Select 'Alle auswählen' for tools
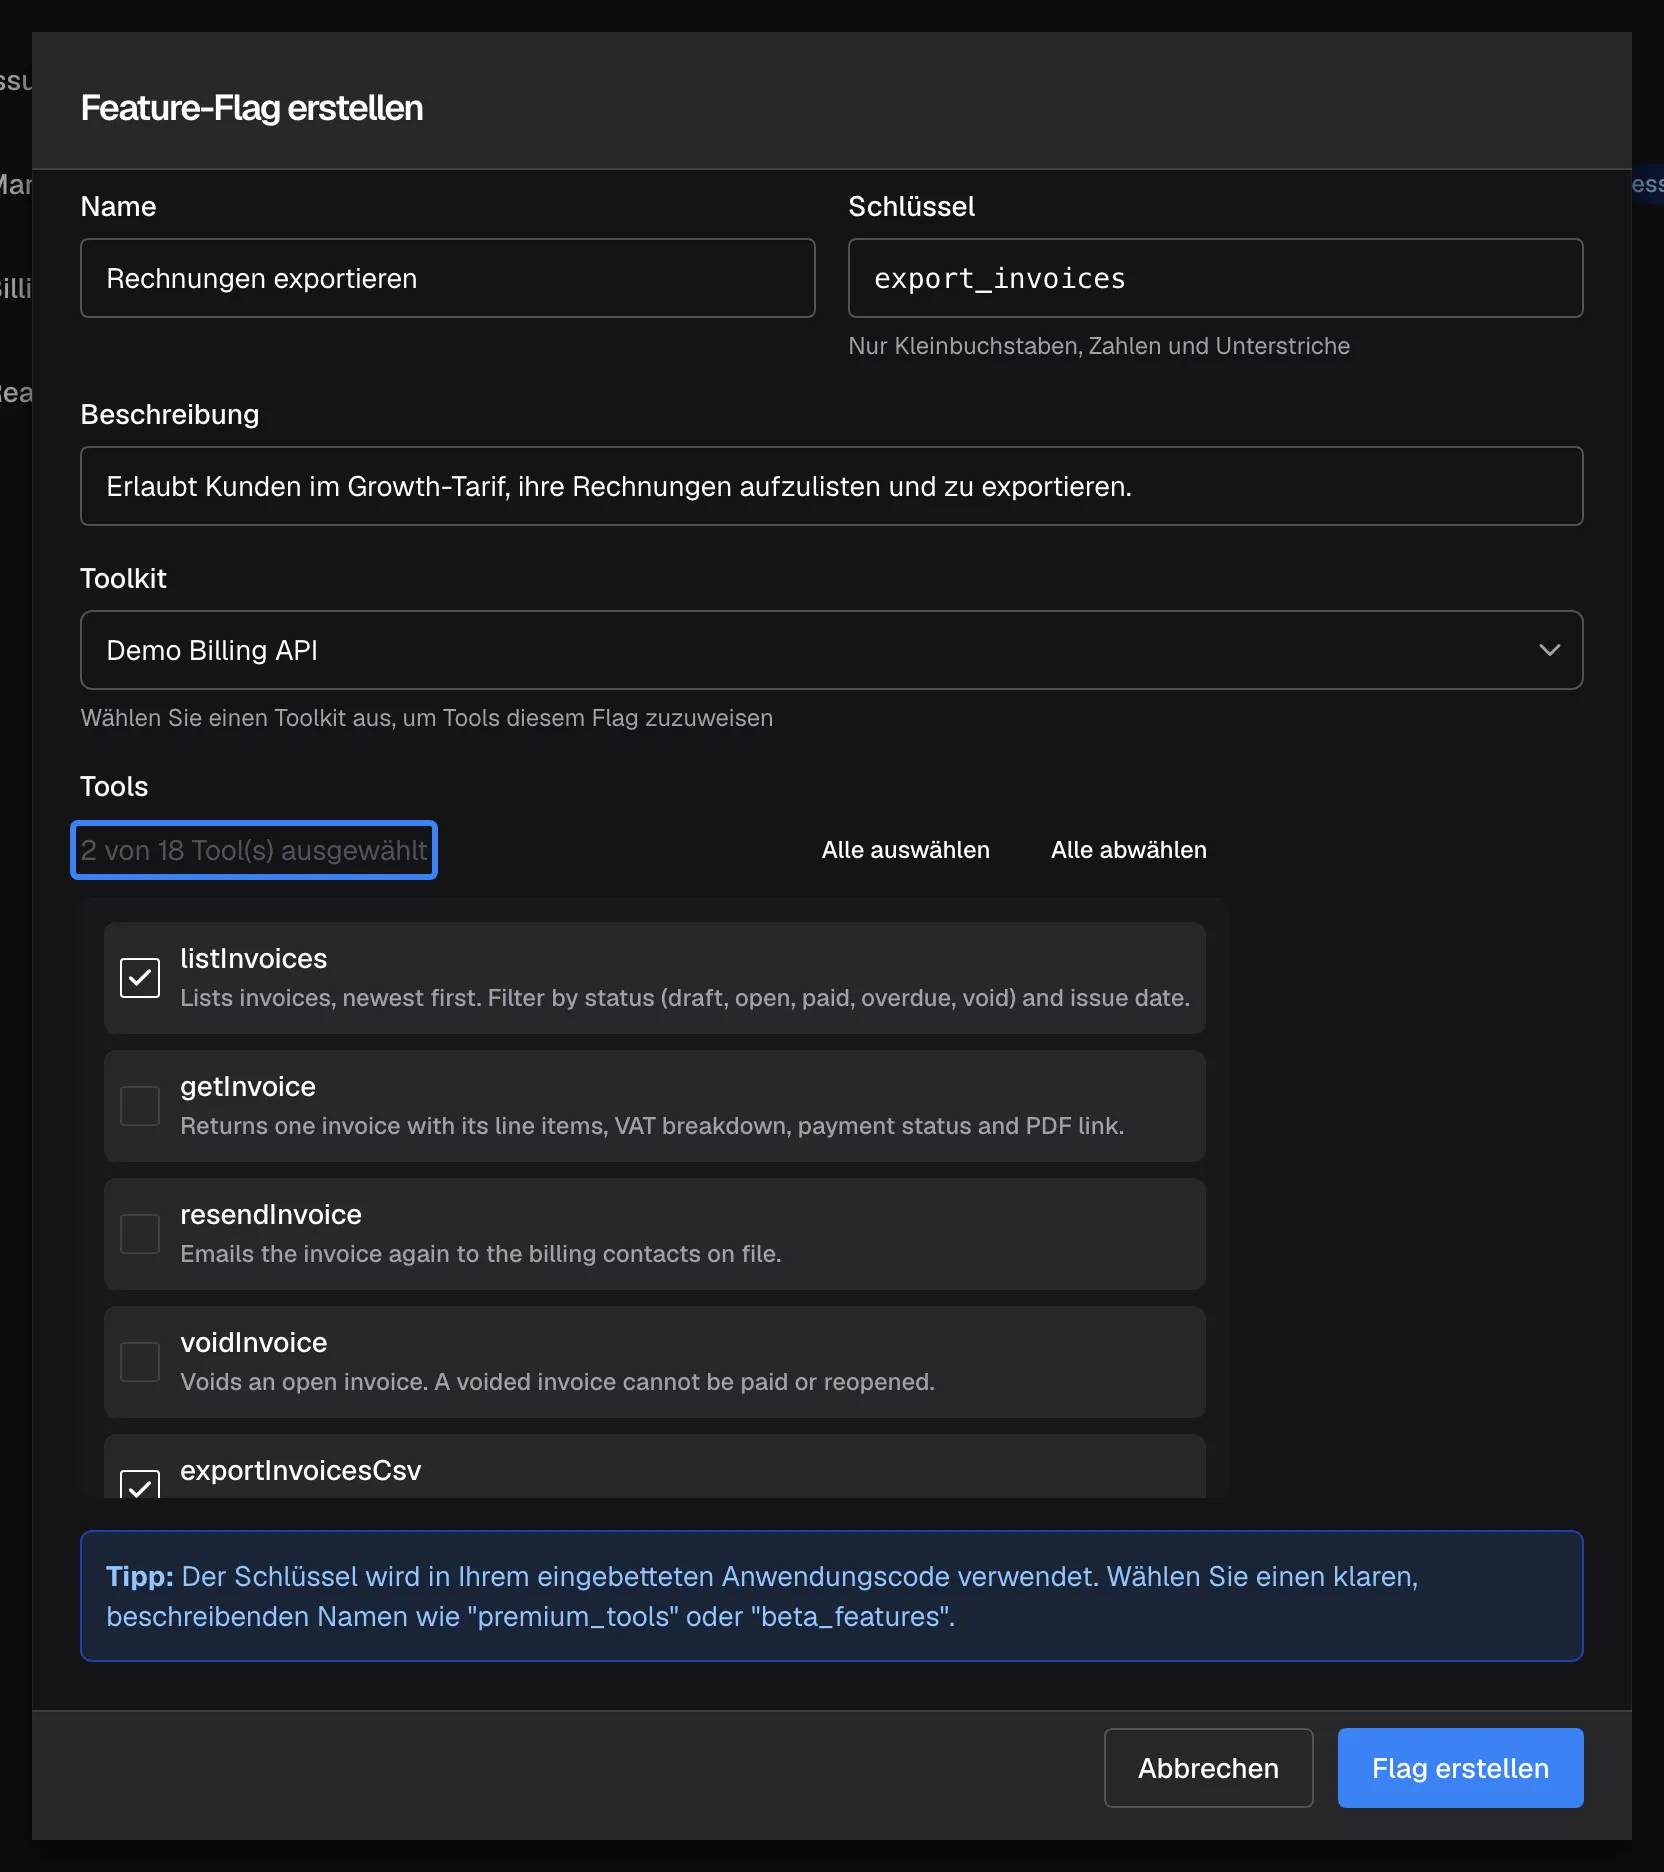Screen dimensions: 1664x1872 click(x=905, y=850)
